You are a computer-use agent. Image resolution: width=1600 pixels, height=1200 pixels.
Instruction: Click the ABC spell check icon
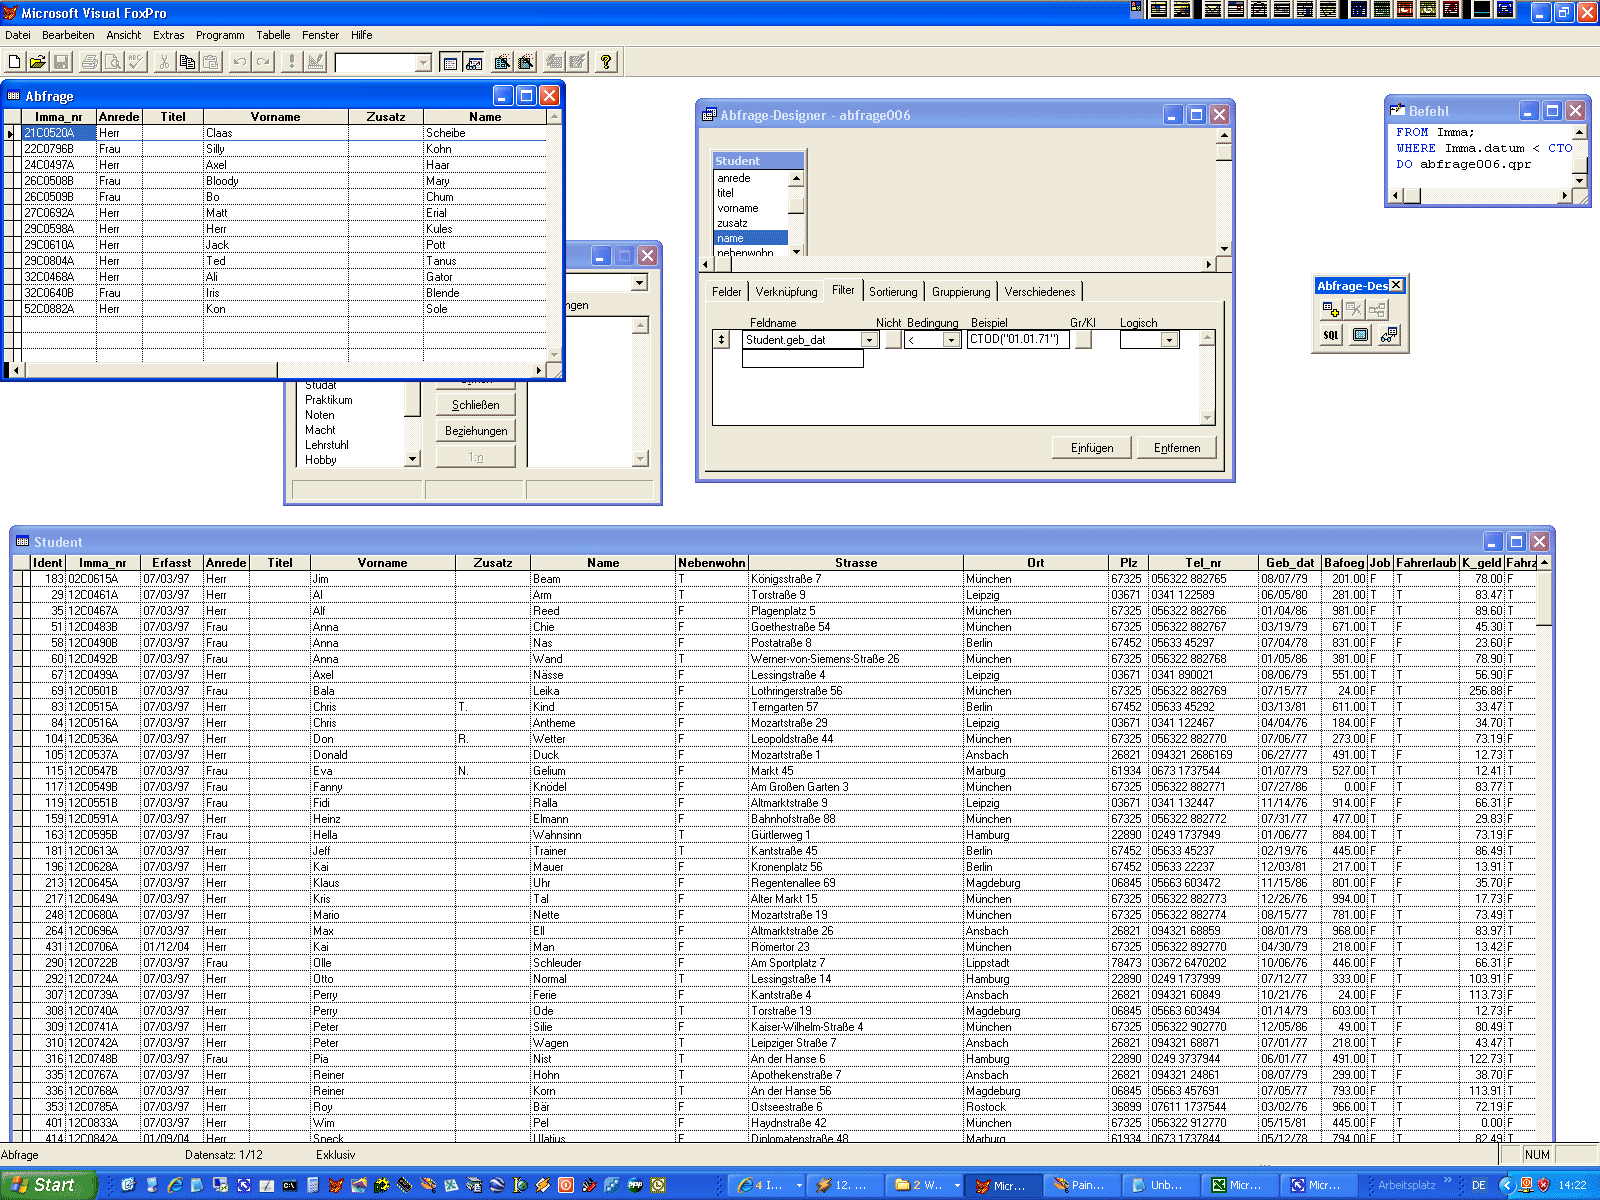[136, 62]
